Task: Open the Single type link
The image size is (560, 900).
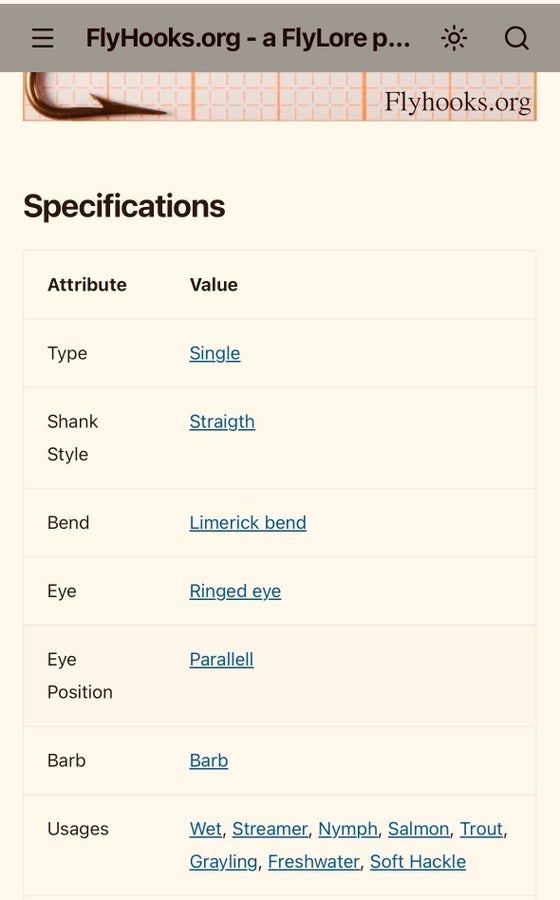Action: tap(215, 354)
